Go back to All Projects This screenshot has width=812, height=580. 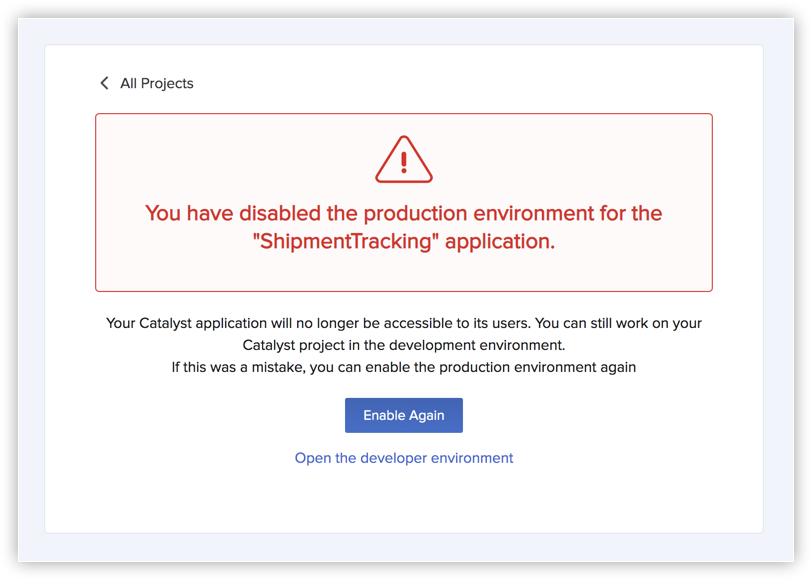tap(156, 83)
